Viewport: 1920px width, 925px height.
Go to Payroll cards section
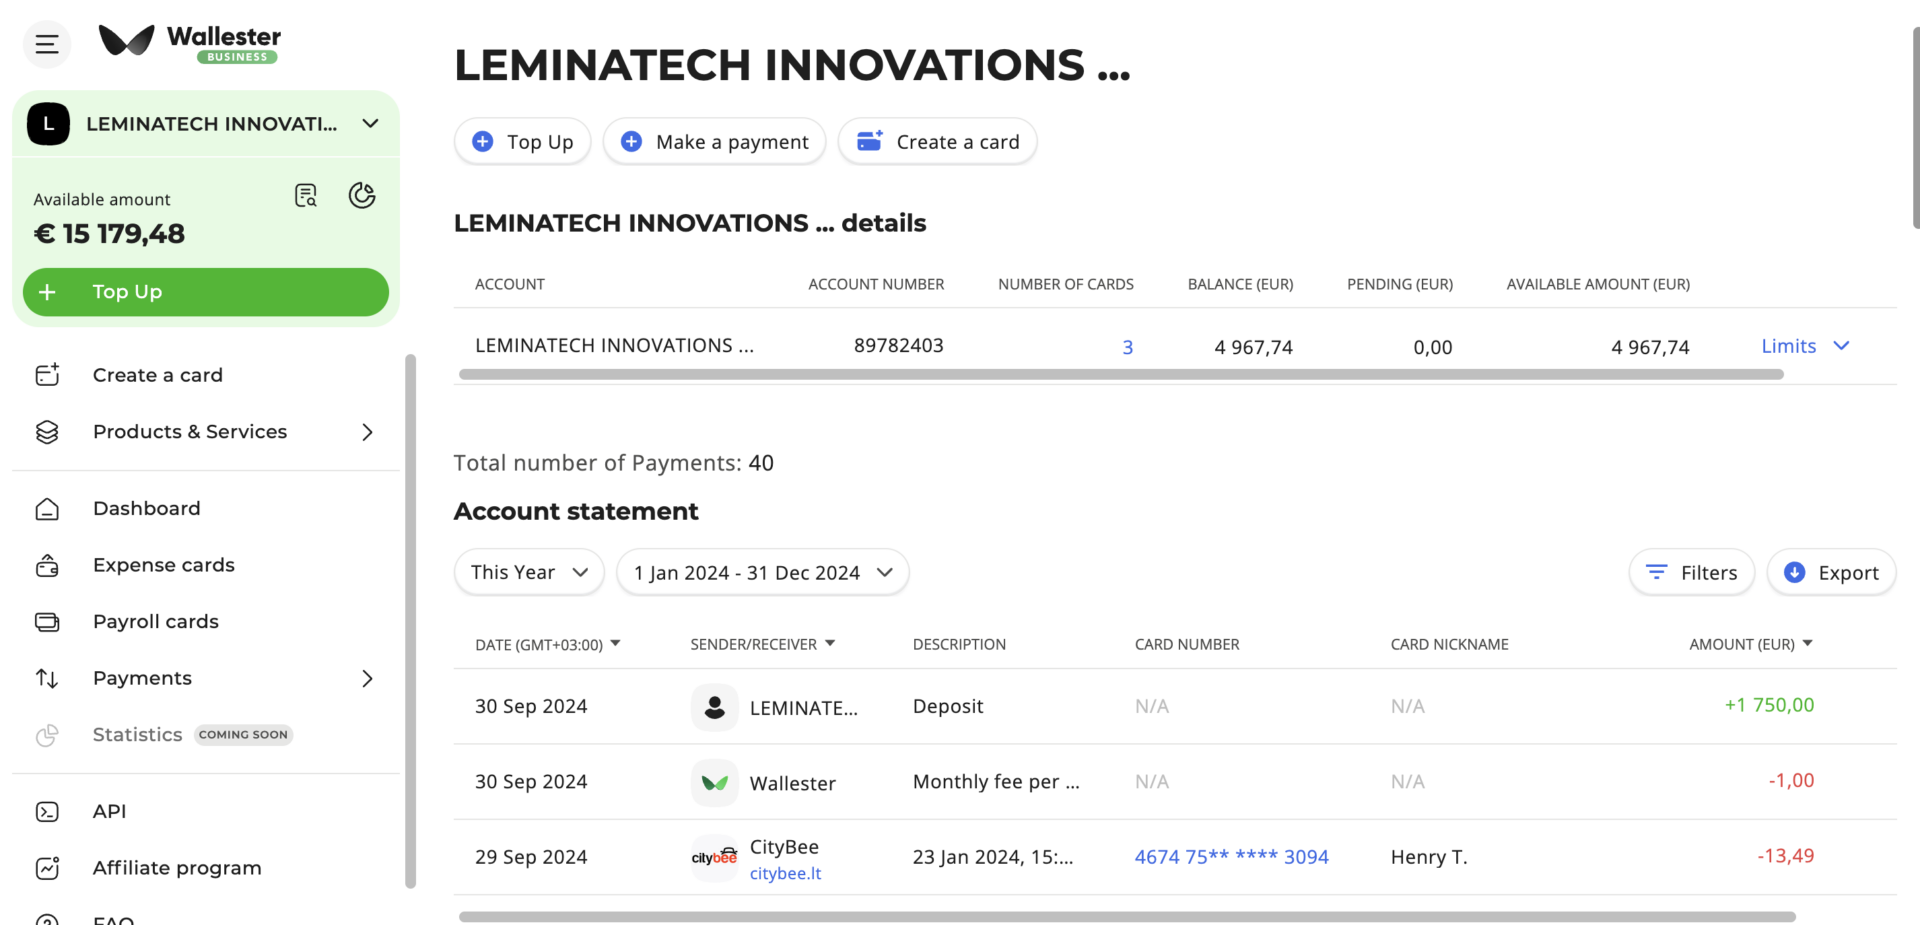click(155, 622)
